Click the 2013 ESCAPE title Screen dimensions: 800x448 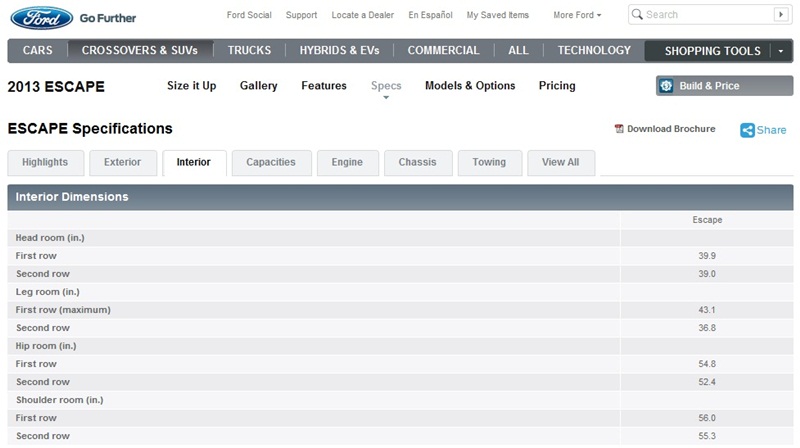(56, 87)
